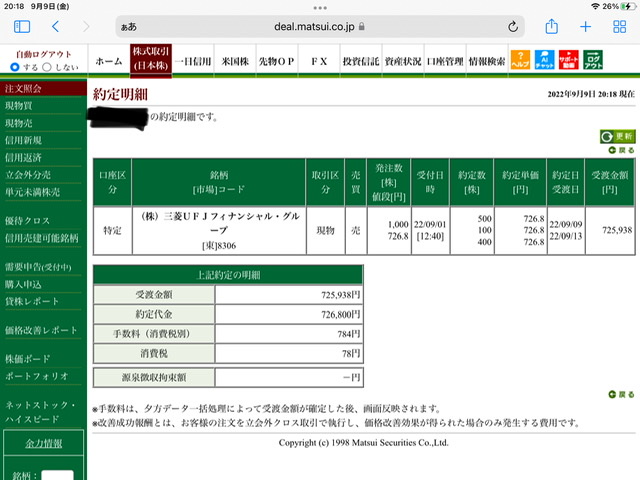Select 需要申告(受付中) in the sidebar
Image resolution: width=640 pixels, height=480 pixels.
pos(38,267)
